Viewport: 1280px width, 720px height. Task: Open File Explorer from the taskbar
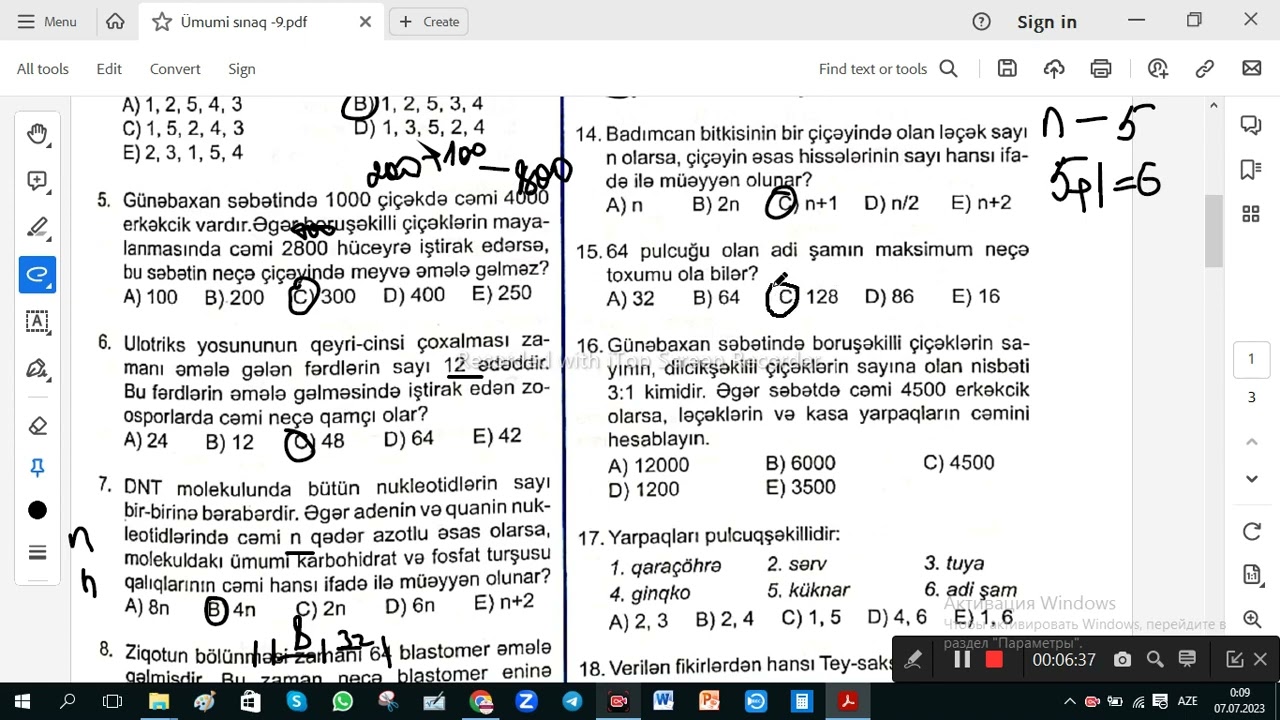159,702
